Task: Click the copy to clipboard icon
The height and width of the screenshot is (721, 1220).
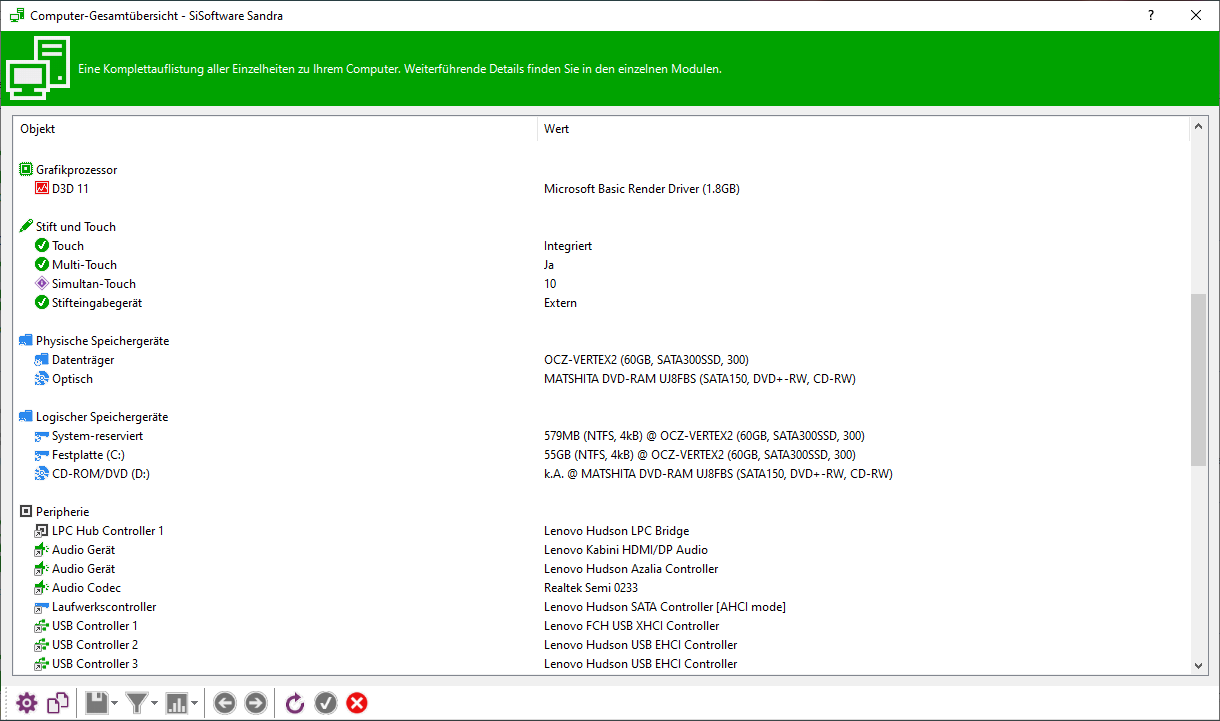Action: [x=58, y=703]
